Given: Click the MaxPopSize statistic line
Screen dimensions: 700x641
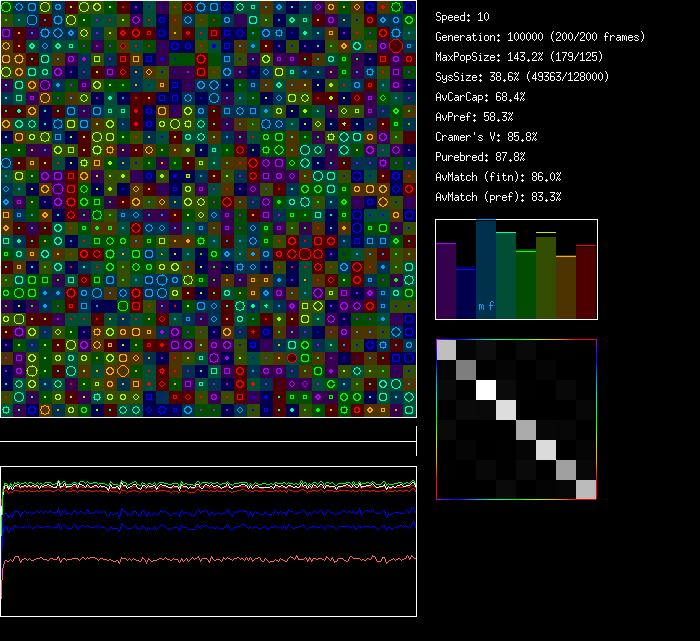Looking at the screenshot, I should (520, 57).
